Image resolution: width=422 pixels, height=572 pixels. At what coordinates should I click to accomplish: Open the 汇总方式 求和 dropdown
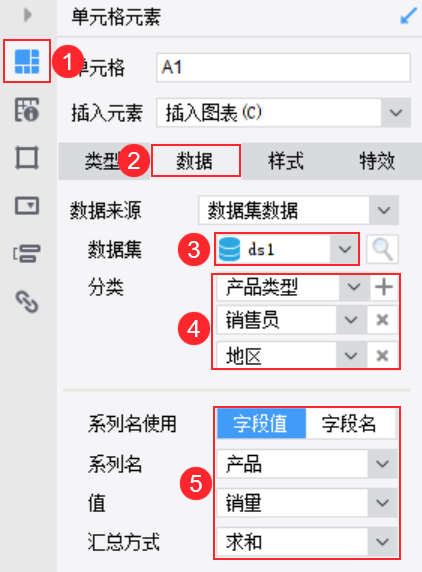306,542
